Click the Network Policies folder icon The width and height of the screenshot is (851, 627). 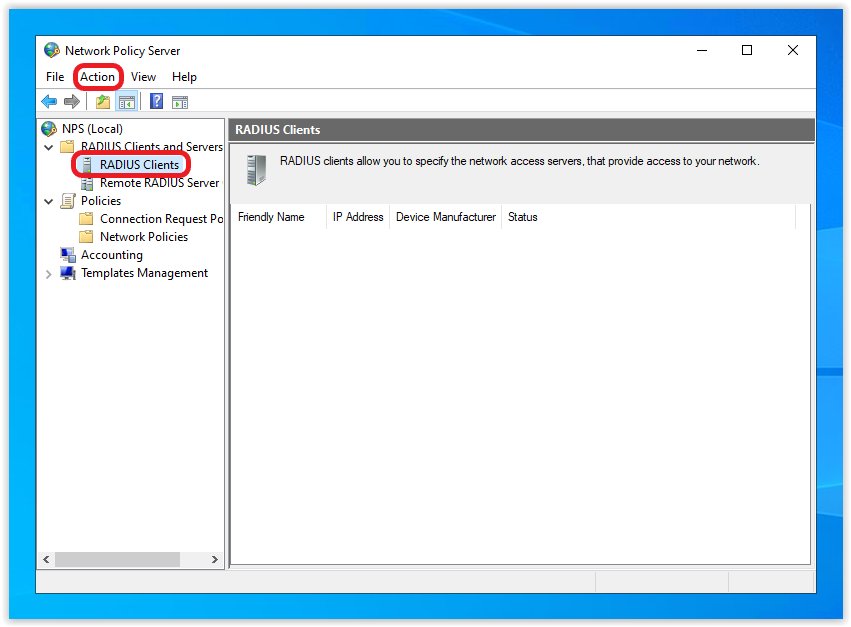click(x=86, y=237)
